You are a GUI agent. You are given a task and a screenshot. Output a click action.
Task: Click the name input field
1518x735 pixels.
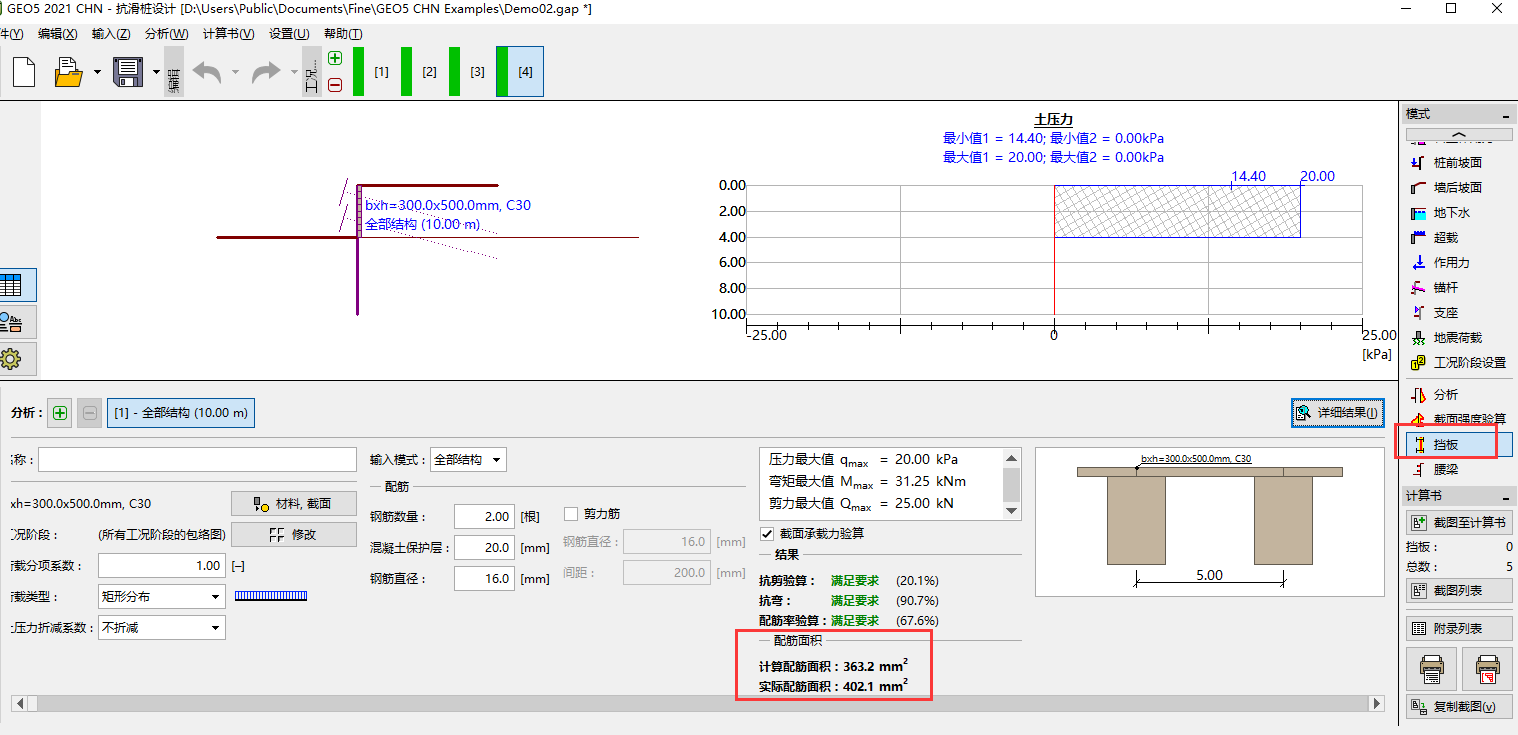pos(197,460)
